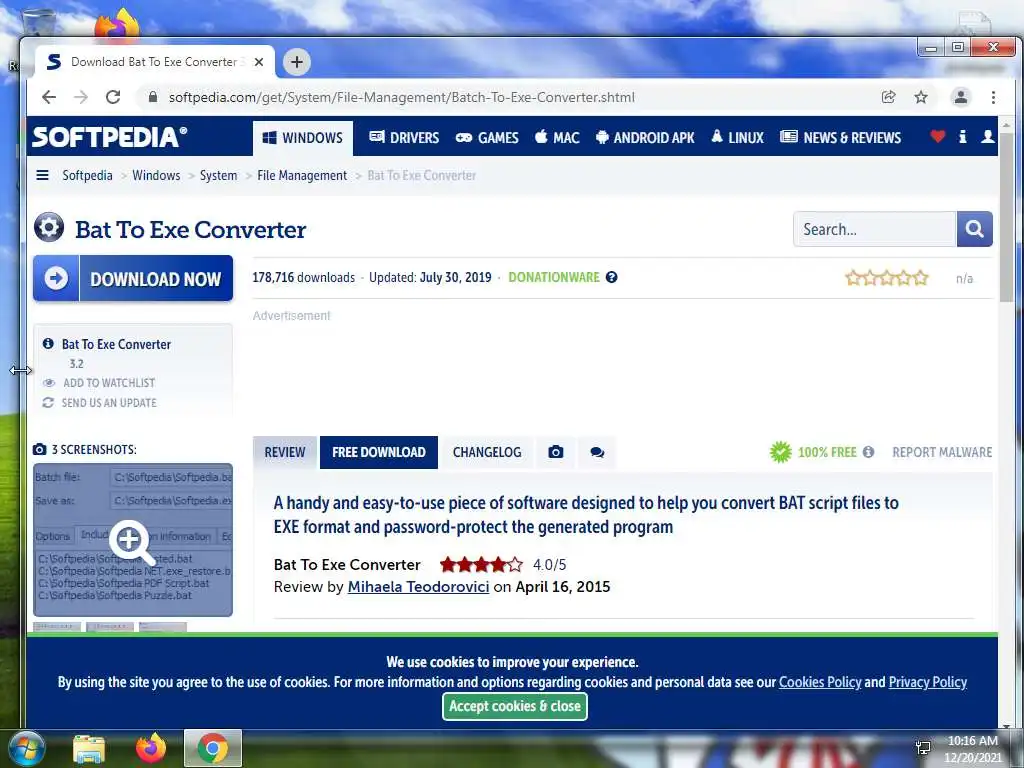Open Chrome three-dot menu
1024x768 pixels.
click(993, 97)
